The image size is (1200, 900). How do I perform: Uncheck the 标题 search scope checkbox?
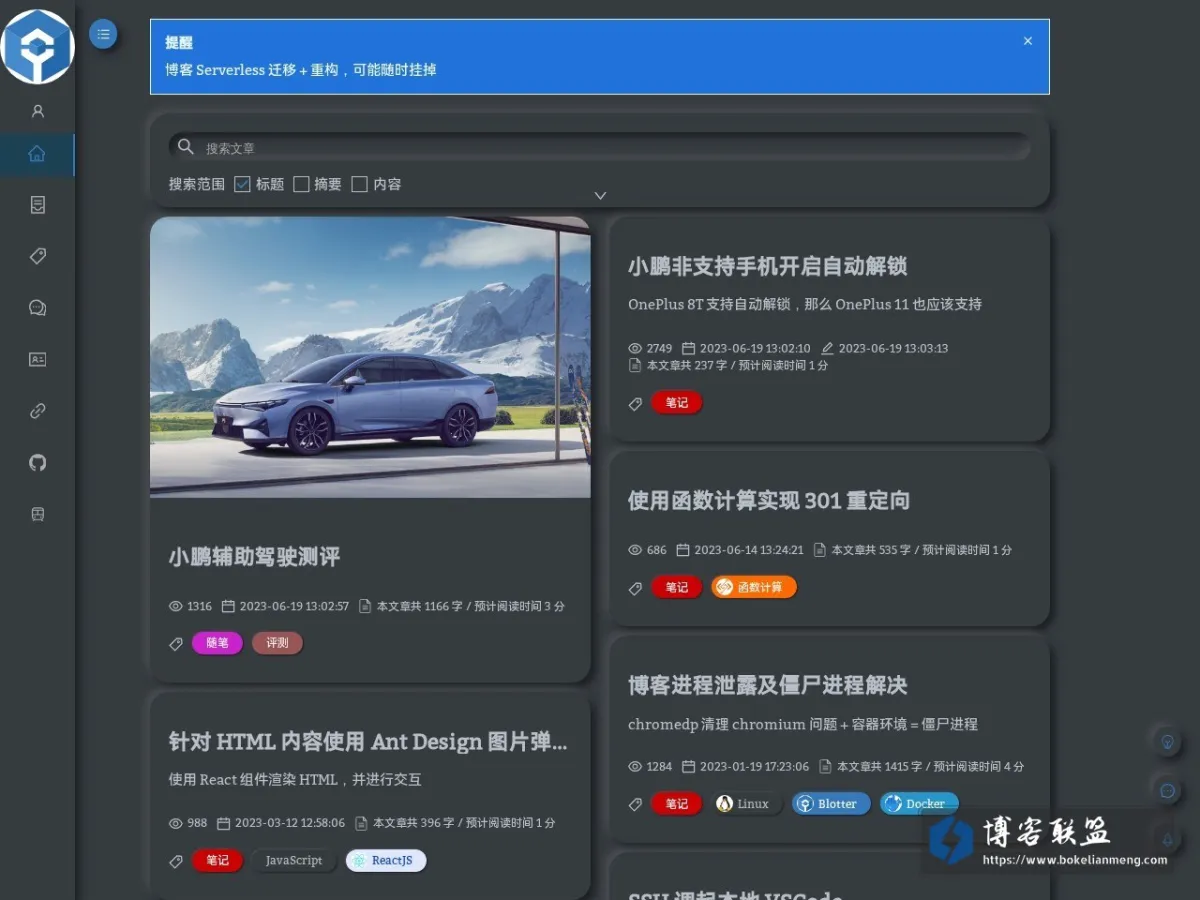click(242, 184)
